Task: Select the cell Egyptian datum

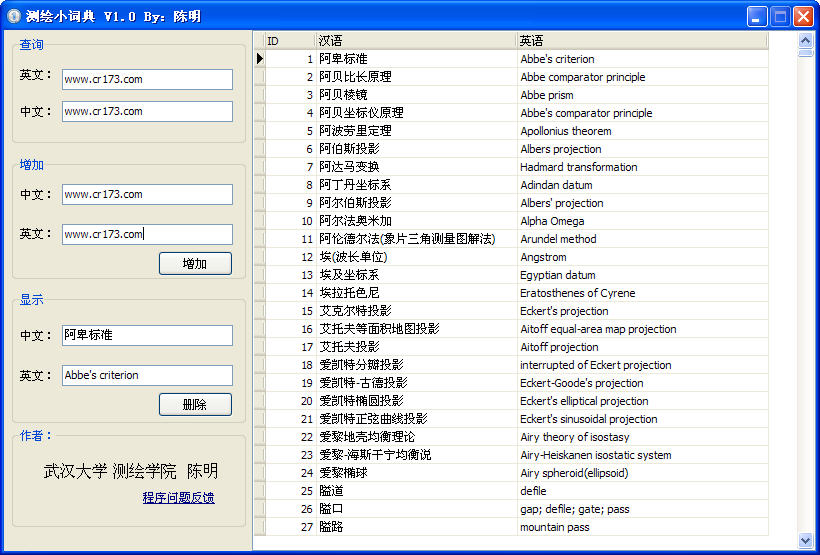Action: click(x=643, y=275)
